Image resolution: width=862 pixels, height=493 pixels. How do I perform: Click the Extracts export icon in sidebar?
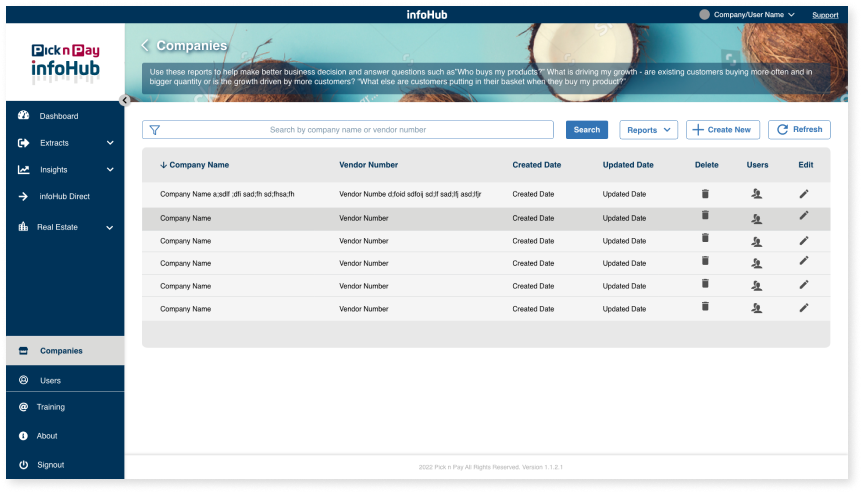(23, 143)
